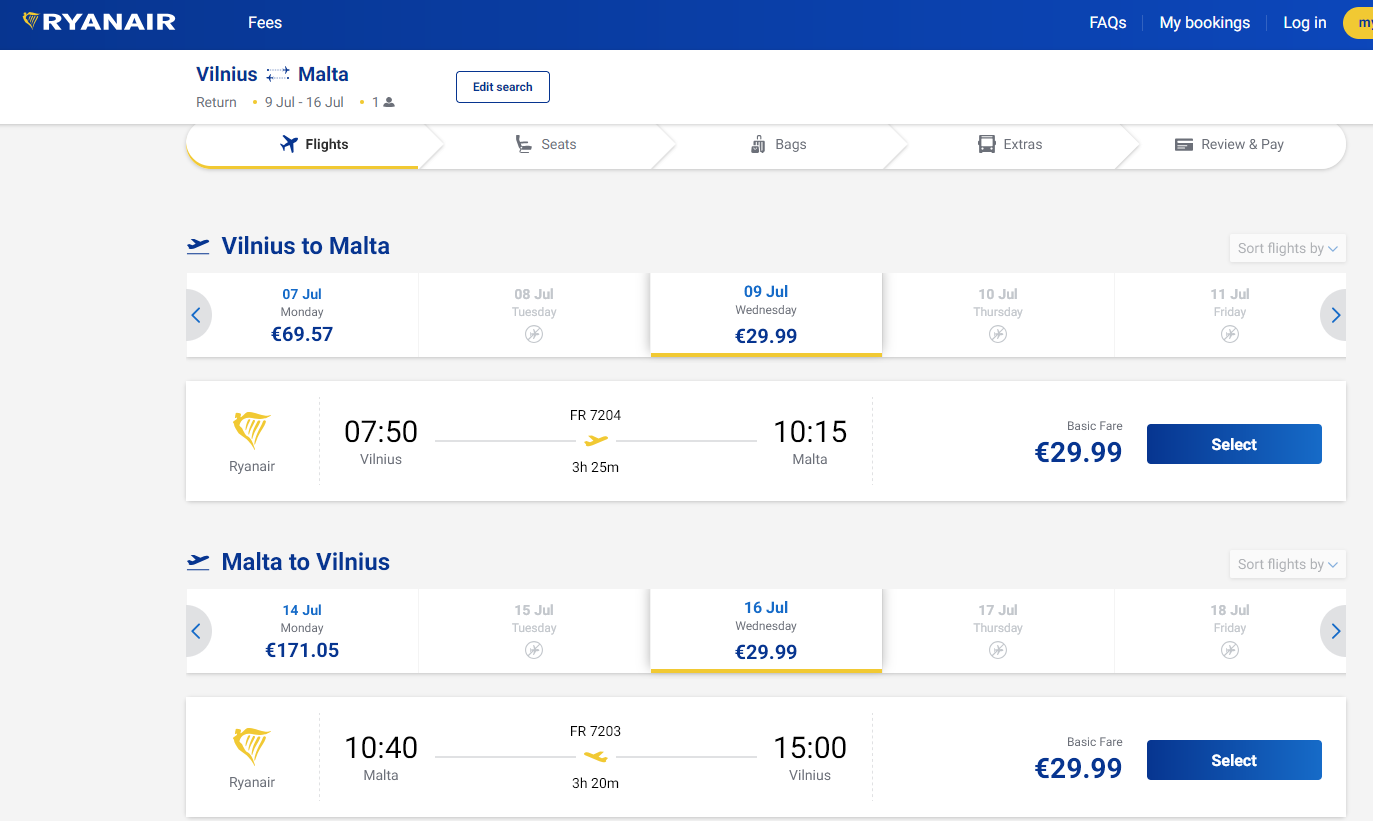Choose 07 Jul Monday outbound date
Viewport: 1373px width, 821px height.
(302, 315)
